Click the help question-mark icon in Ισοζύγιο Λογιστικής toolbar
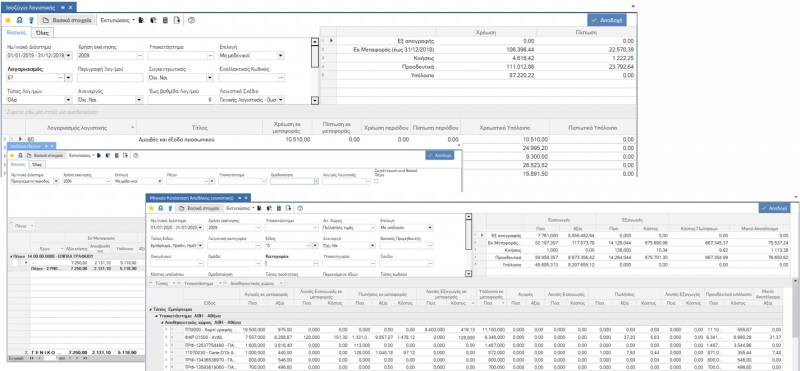The image size is (800, 371). (191, 20)
